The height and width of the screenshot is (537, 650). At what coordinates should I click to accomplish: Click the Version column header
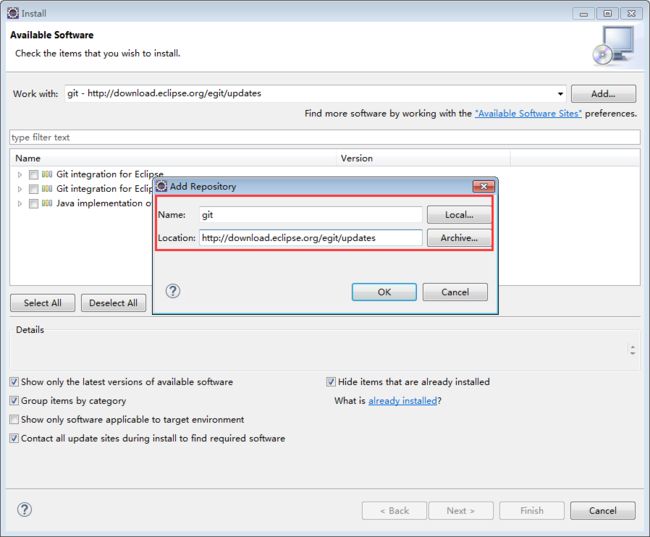coord(423,158)
